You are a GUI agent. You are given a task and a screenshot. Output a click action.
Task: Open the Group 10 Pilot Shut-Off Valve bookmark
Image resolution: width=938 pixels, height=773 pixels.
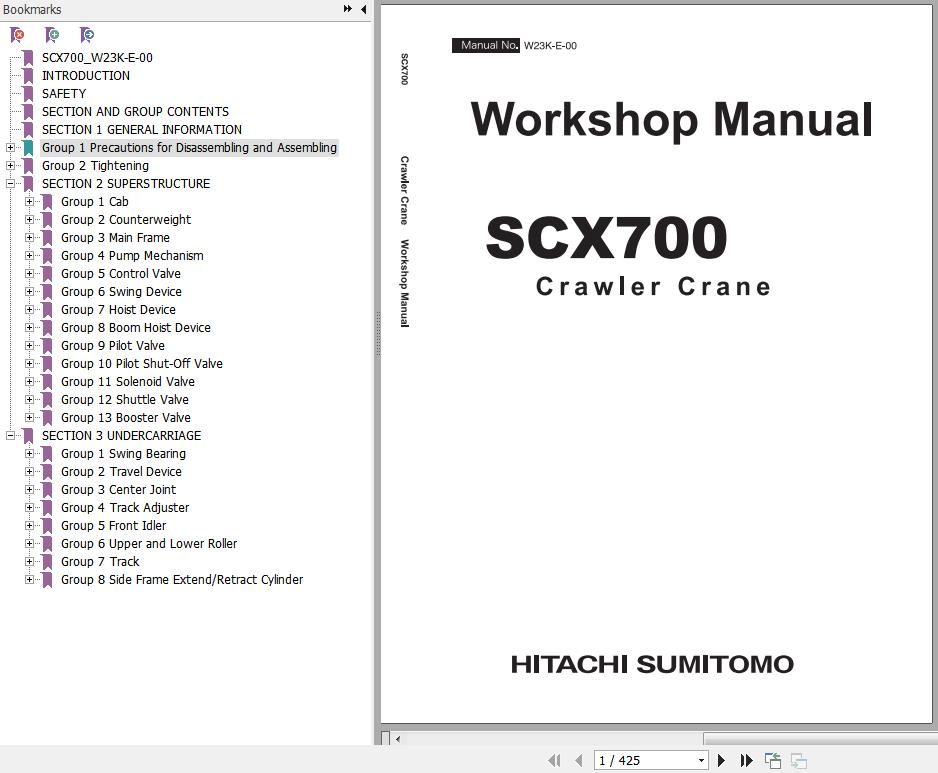142,364
